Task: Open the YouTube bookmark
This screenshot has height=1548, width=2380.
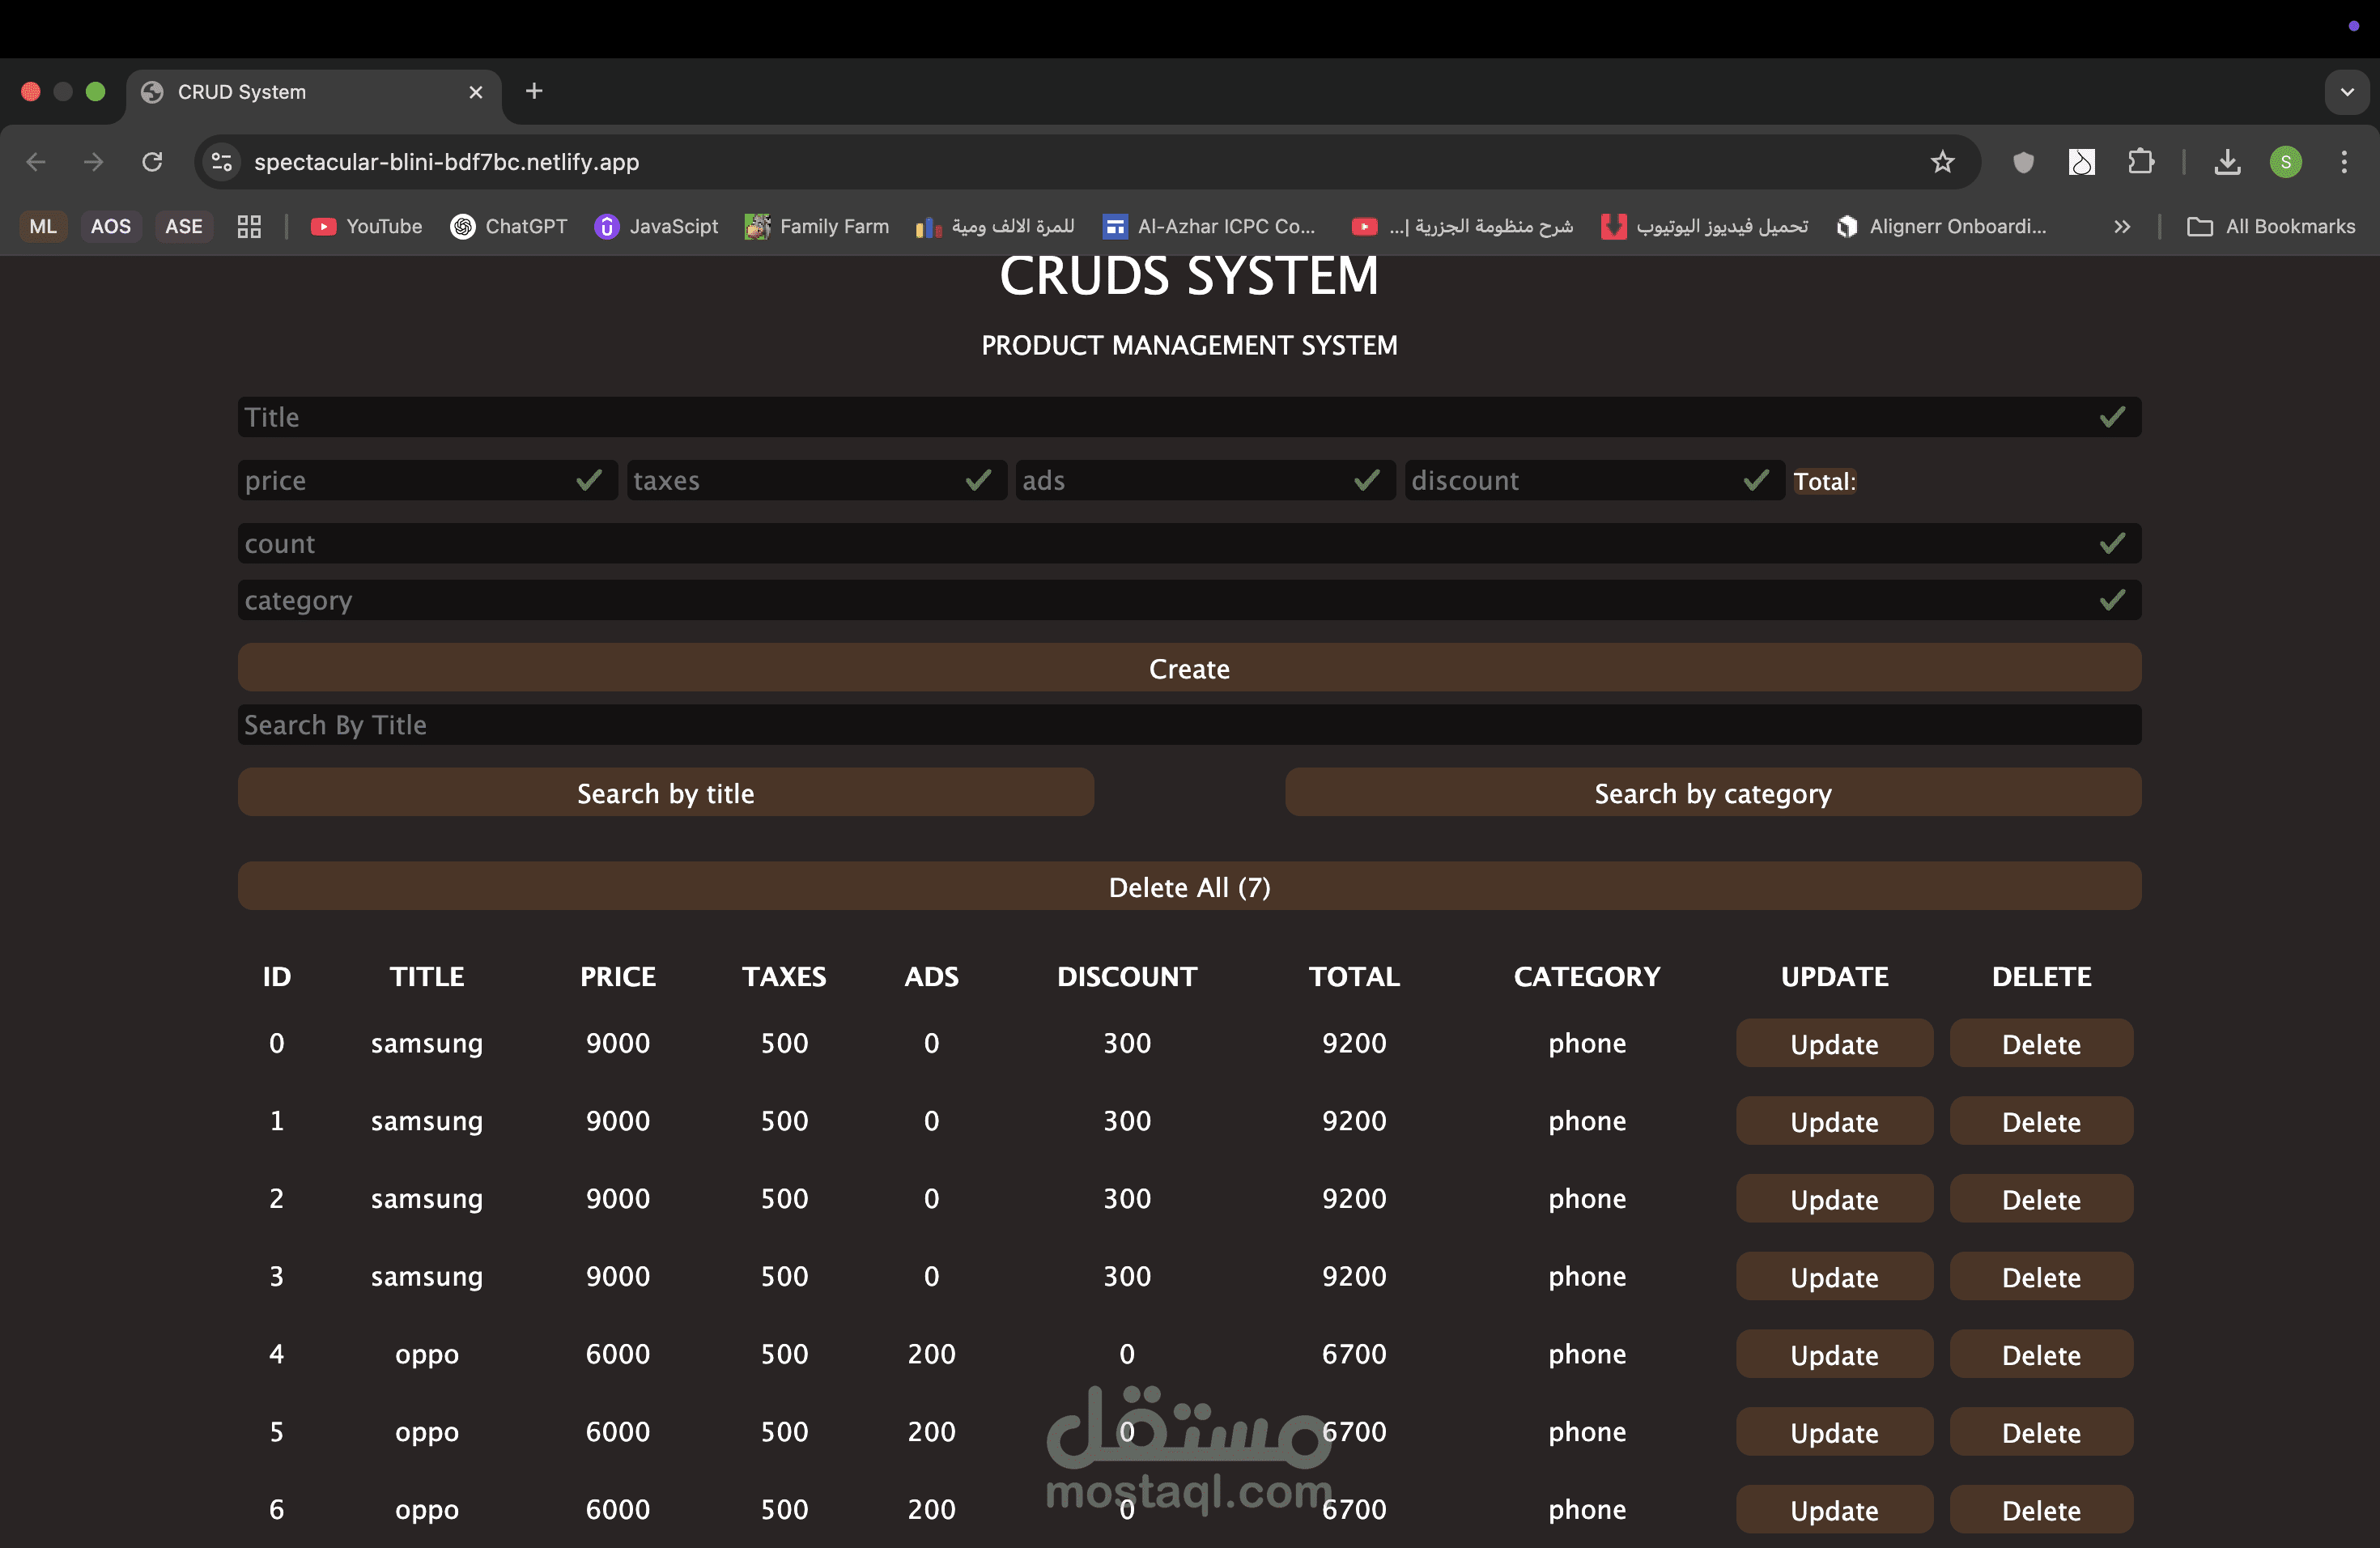Action: coord(367,227)
